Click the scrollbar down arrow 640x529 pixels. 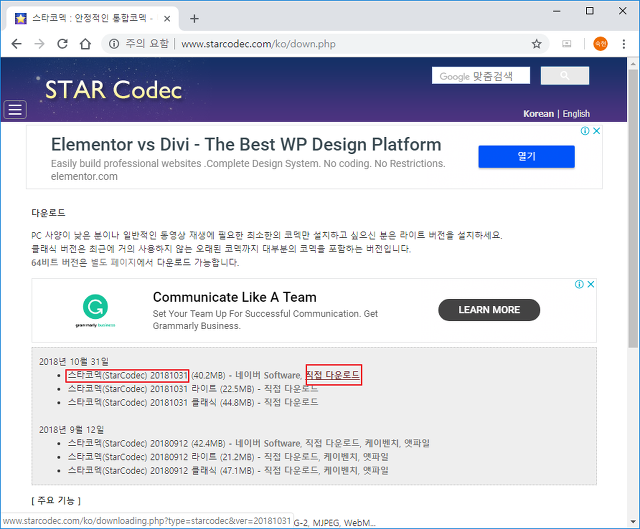point(633,521)
